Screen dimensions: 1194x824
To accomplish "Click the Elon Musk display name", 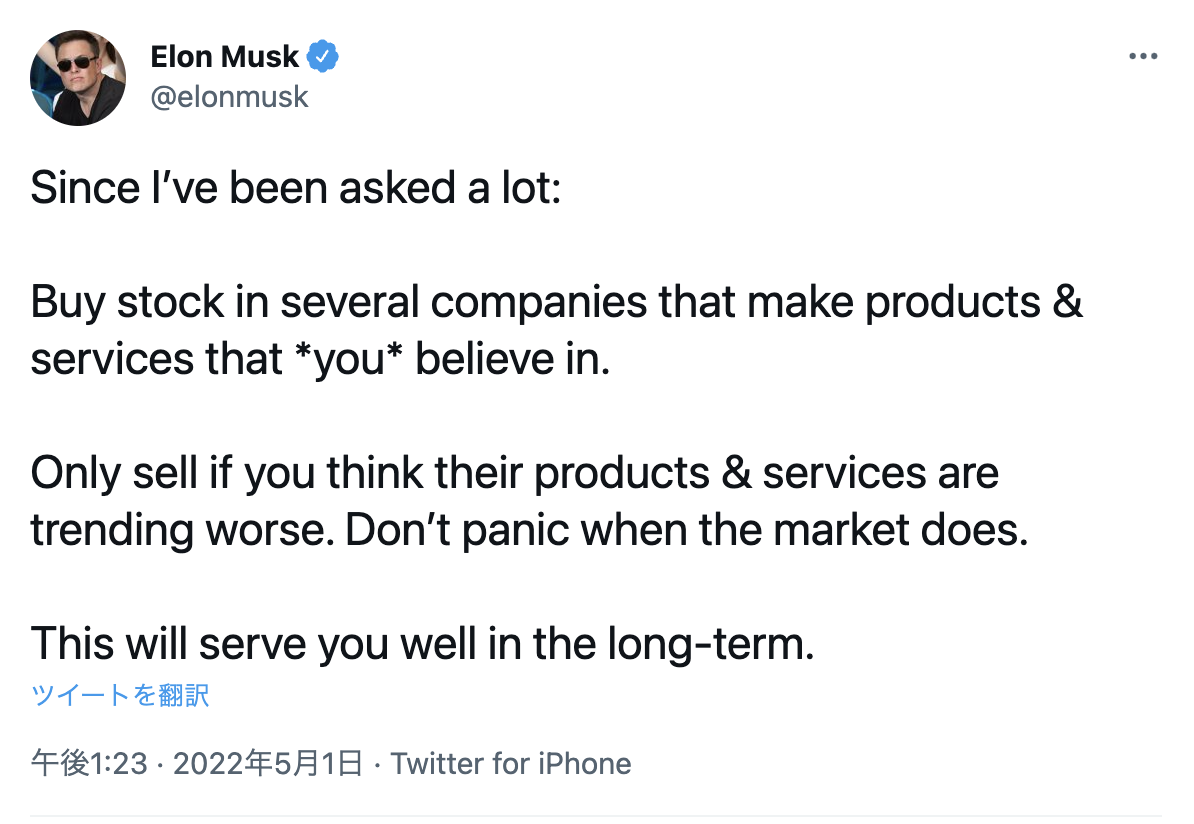I will coord(225,56).
